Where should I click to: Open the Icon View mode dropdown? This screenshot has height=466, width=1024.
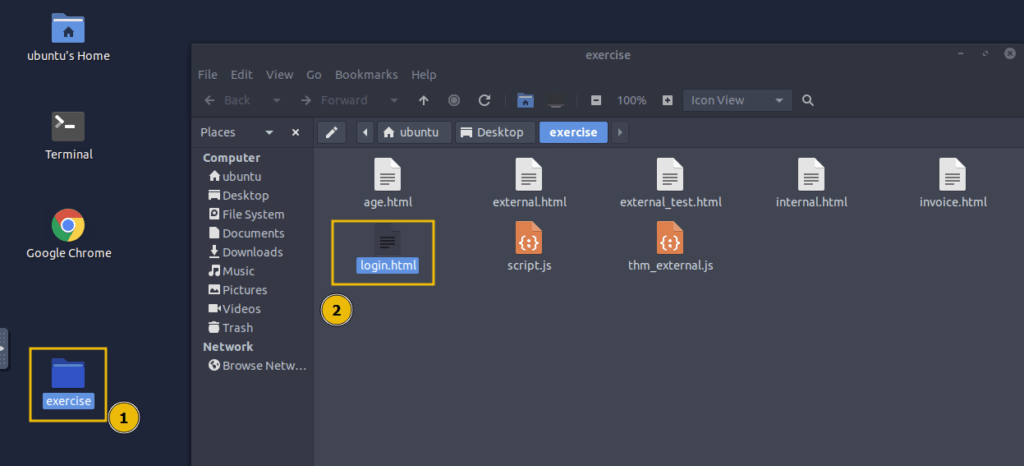click(737, 101)
